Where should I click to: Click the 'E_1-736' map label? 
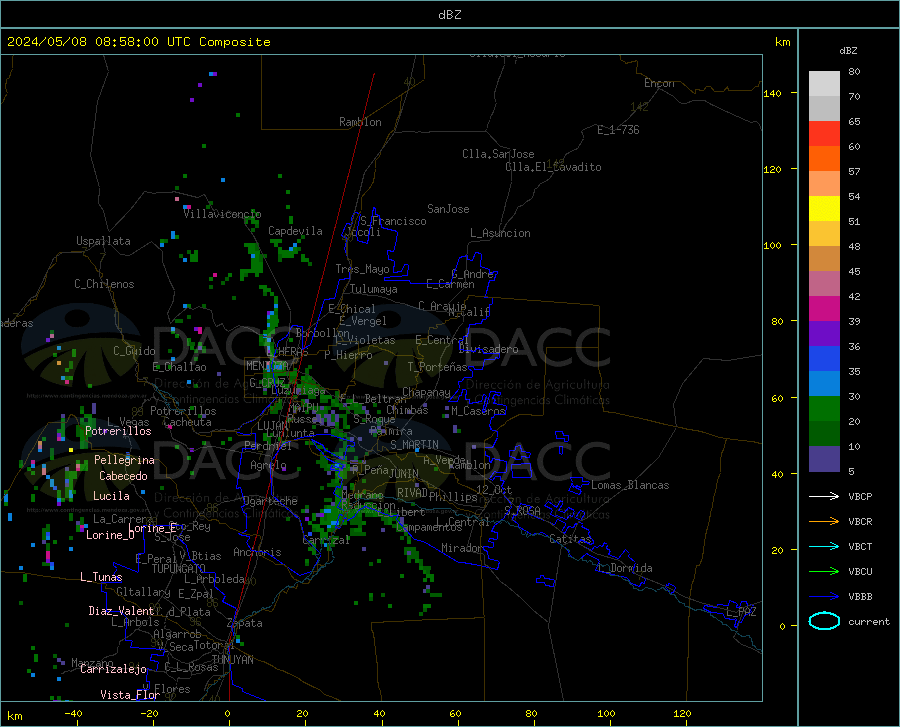tap(618, 130)
